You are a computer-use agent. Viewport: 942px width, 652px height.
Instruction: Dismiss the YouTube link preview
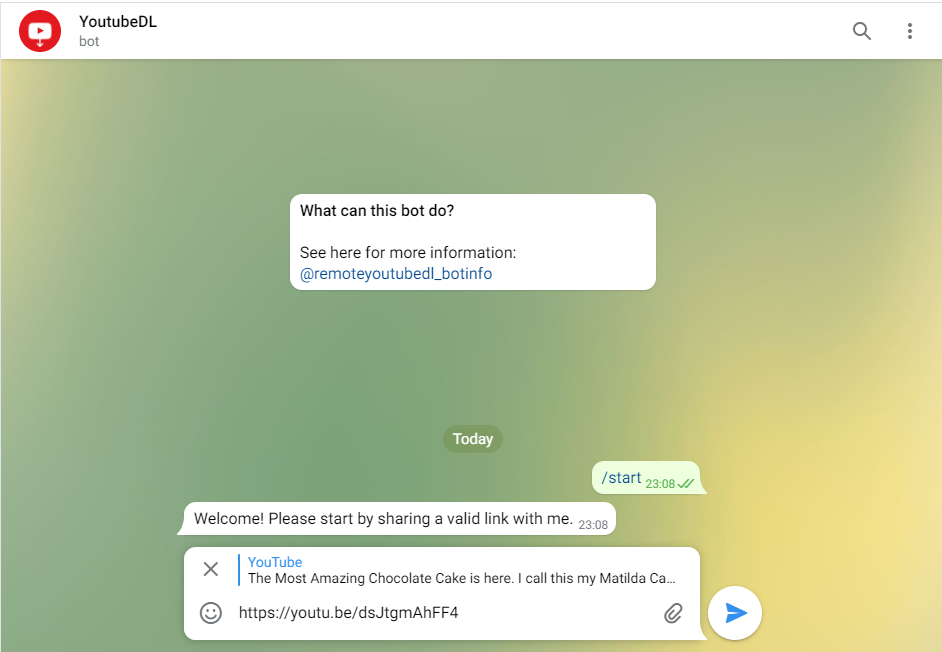point(210,568)
